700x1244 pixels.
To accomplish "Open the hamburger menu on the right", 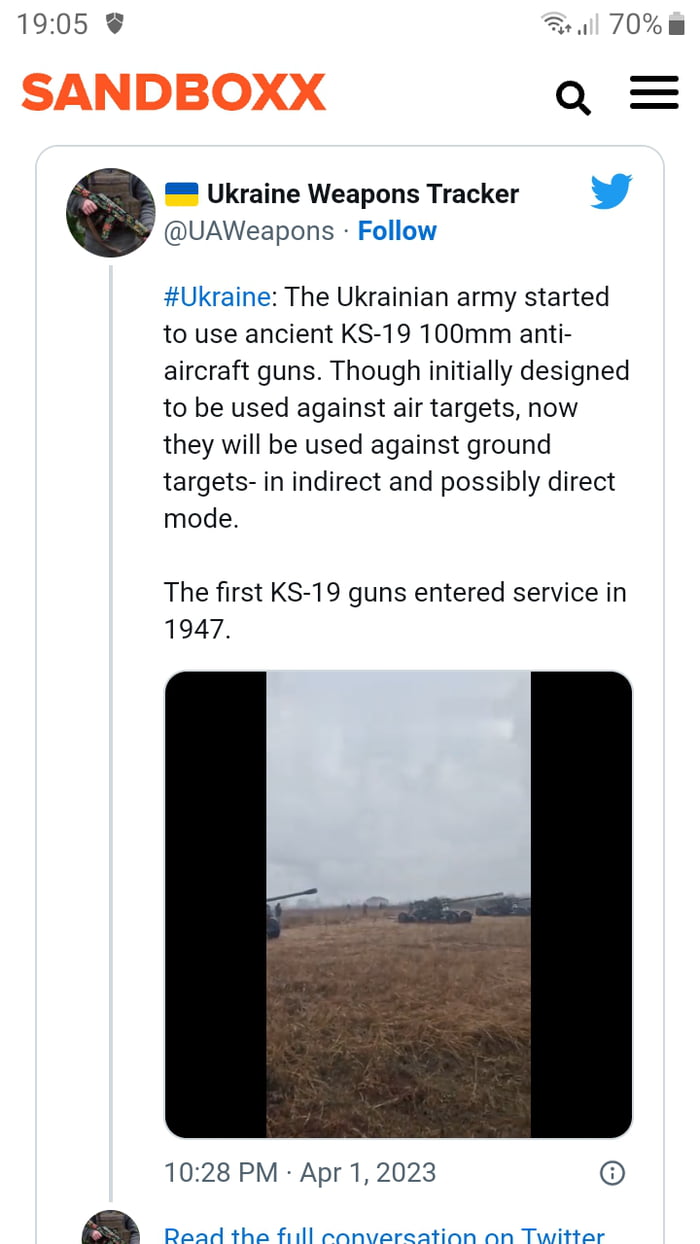I will 654,93.
